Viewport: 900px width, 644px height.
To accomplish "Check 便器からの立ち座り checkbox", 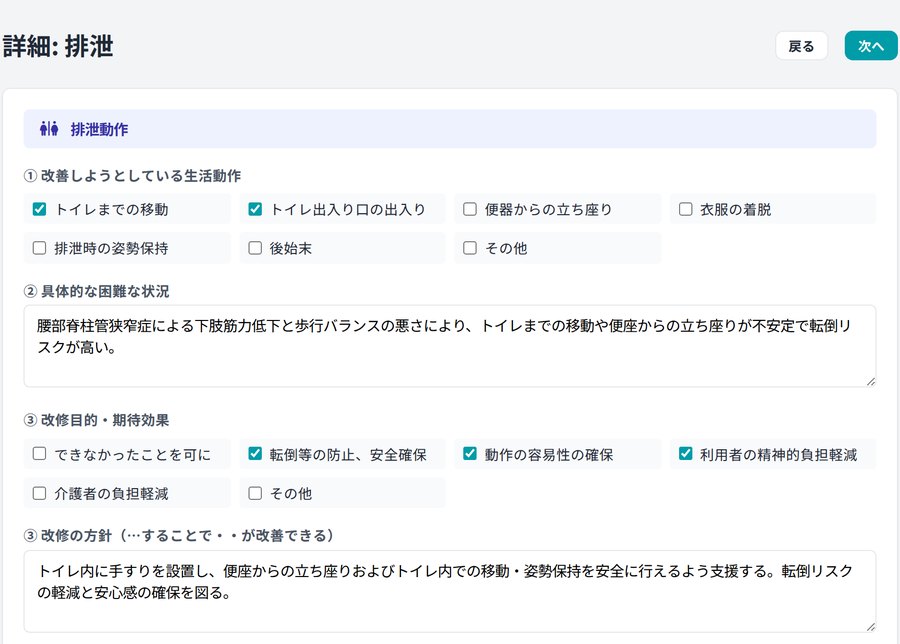I will [470, 209].
